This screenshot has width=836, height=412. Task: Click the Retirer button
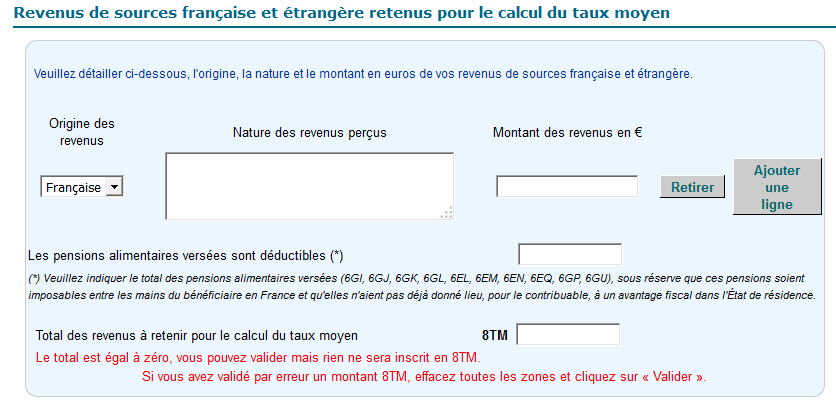692,187
